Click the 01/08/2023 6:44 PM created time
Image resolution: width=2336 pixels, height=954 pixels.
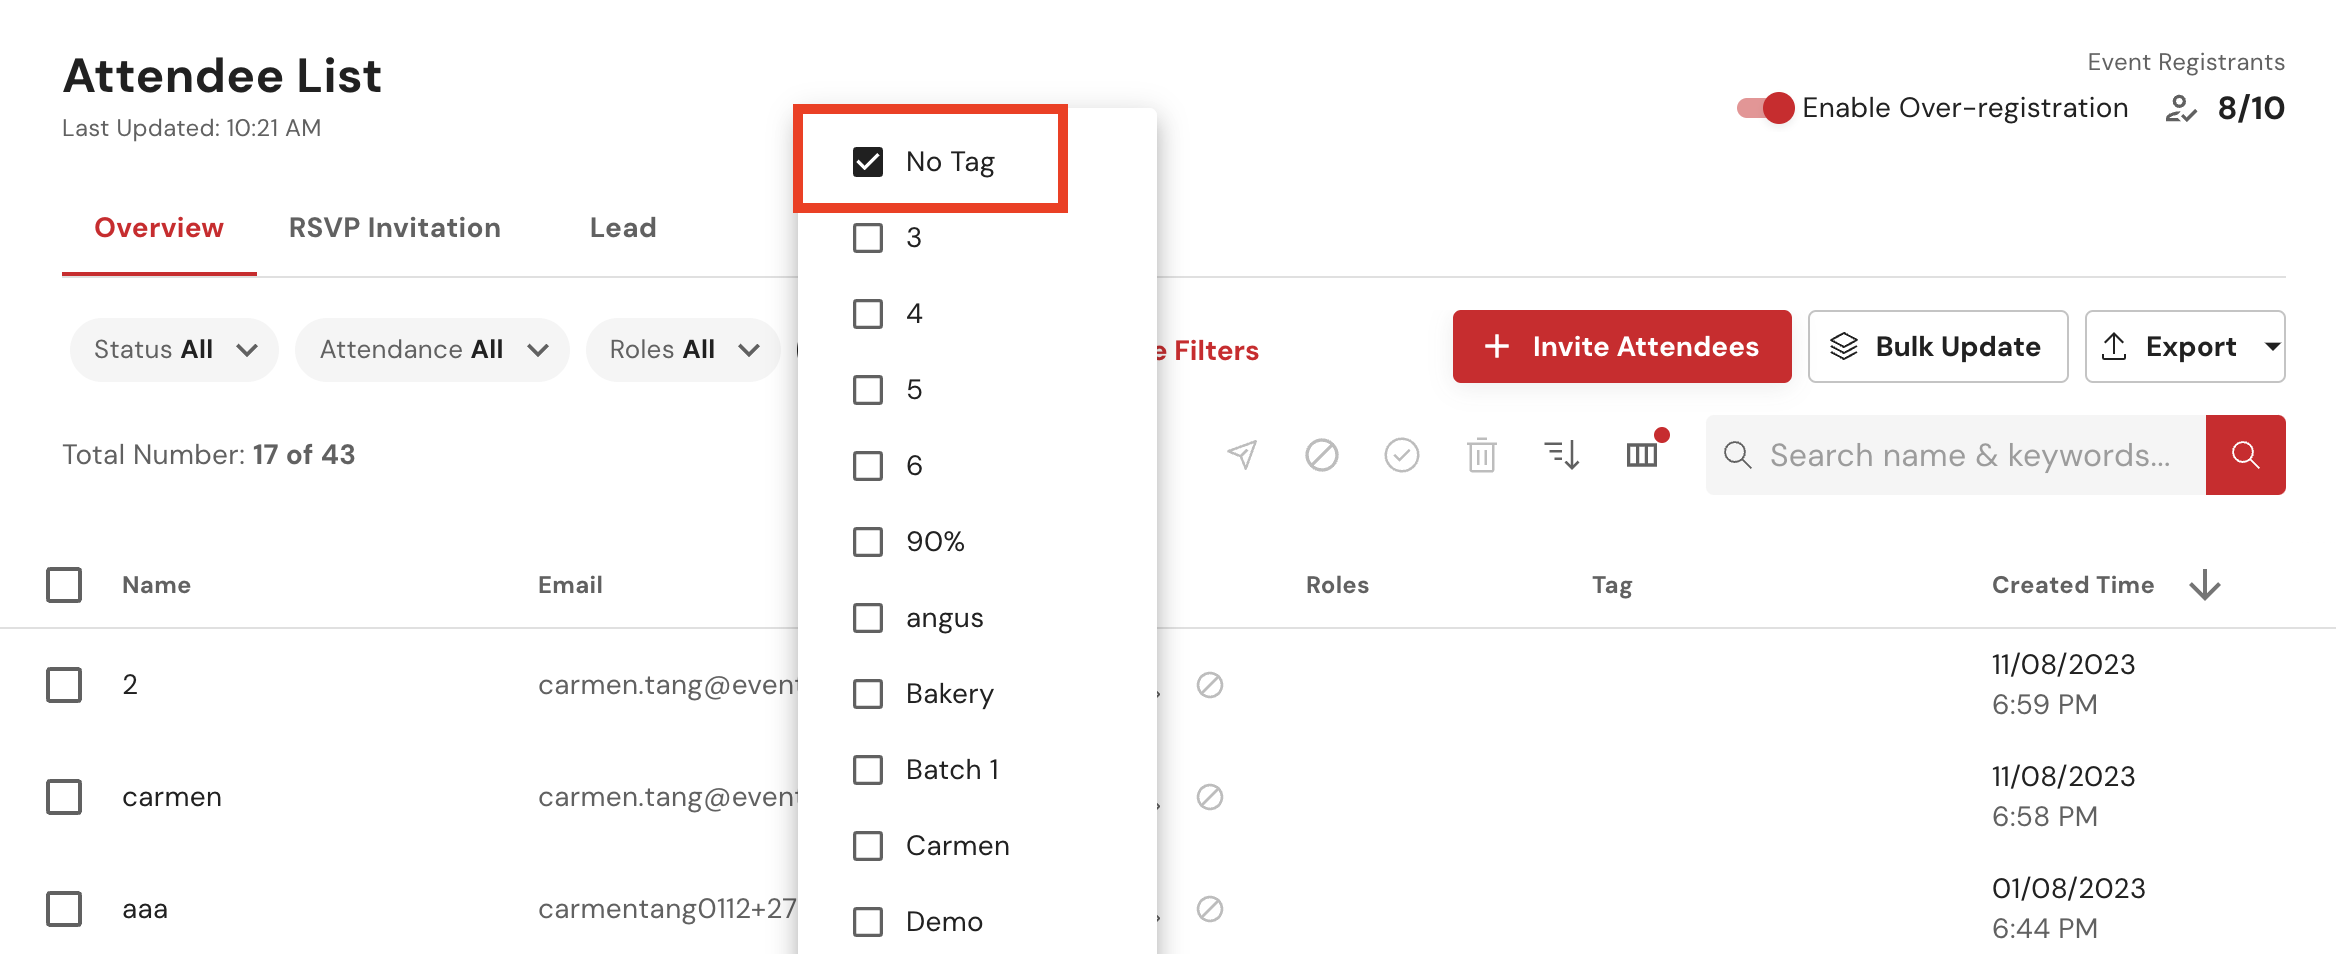coord(2068,909)
